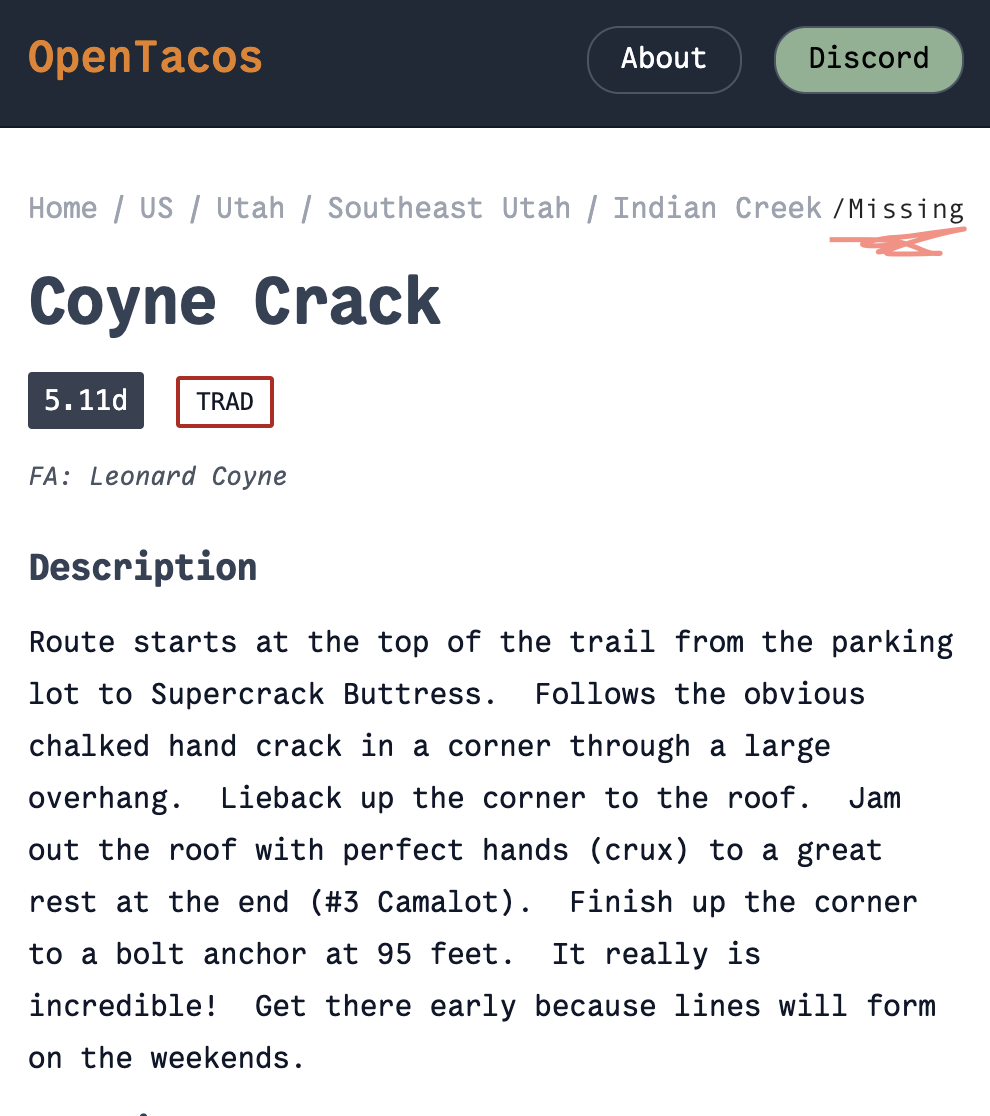Click the route grade label text
The width and height of the screenshot is (990, 1116).
tap(85, 400)
